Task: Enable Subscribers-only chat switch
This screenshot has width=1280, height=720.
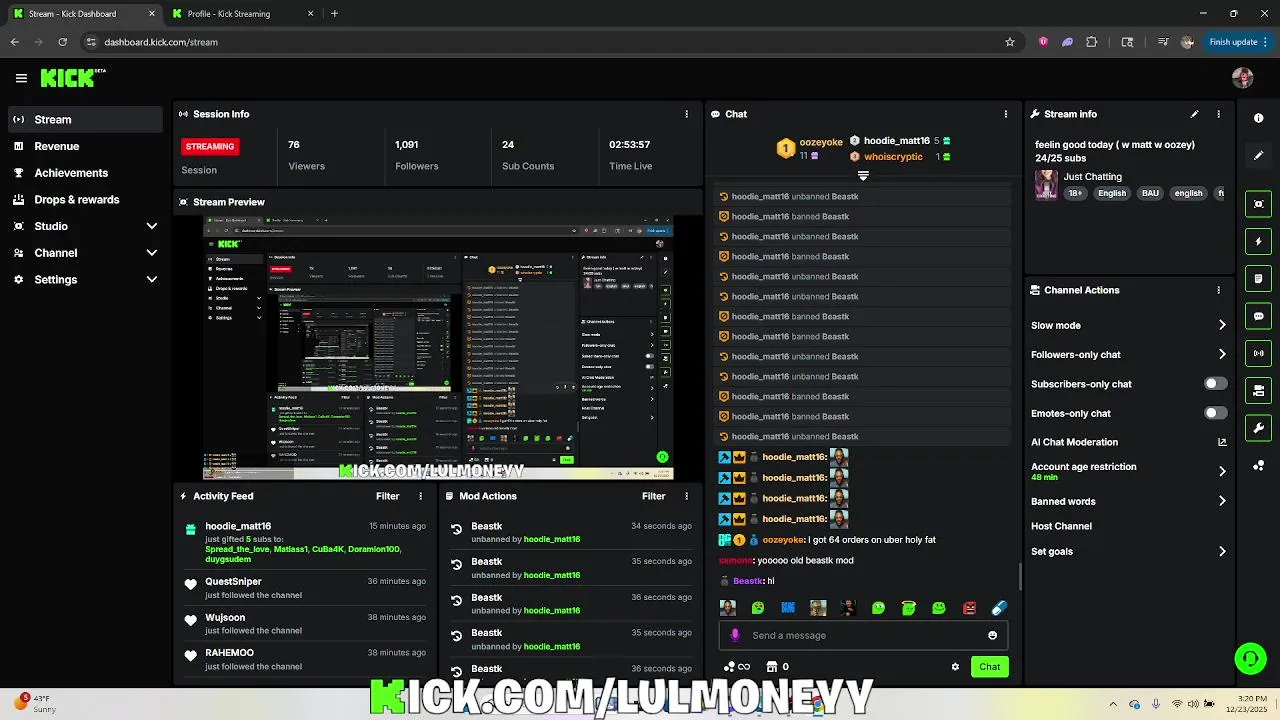Action: (1215, 384)
